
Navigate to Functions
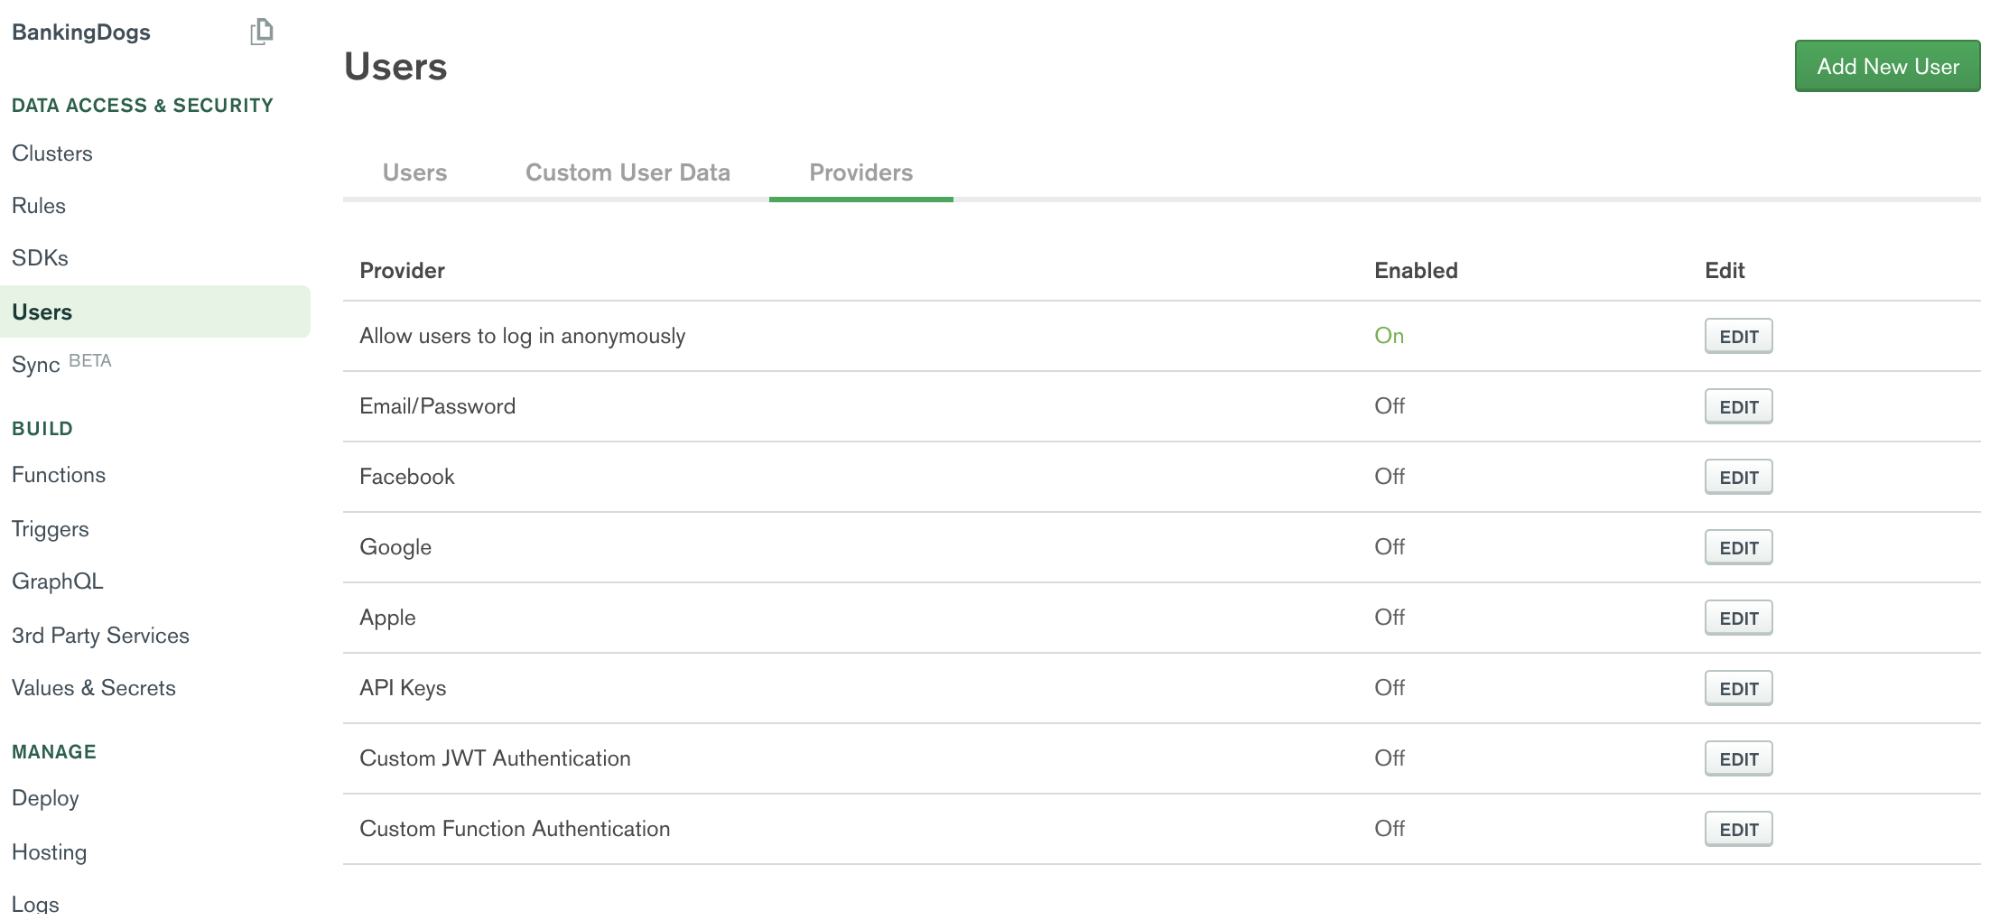click(59, 474)
